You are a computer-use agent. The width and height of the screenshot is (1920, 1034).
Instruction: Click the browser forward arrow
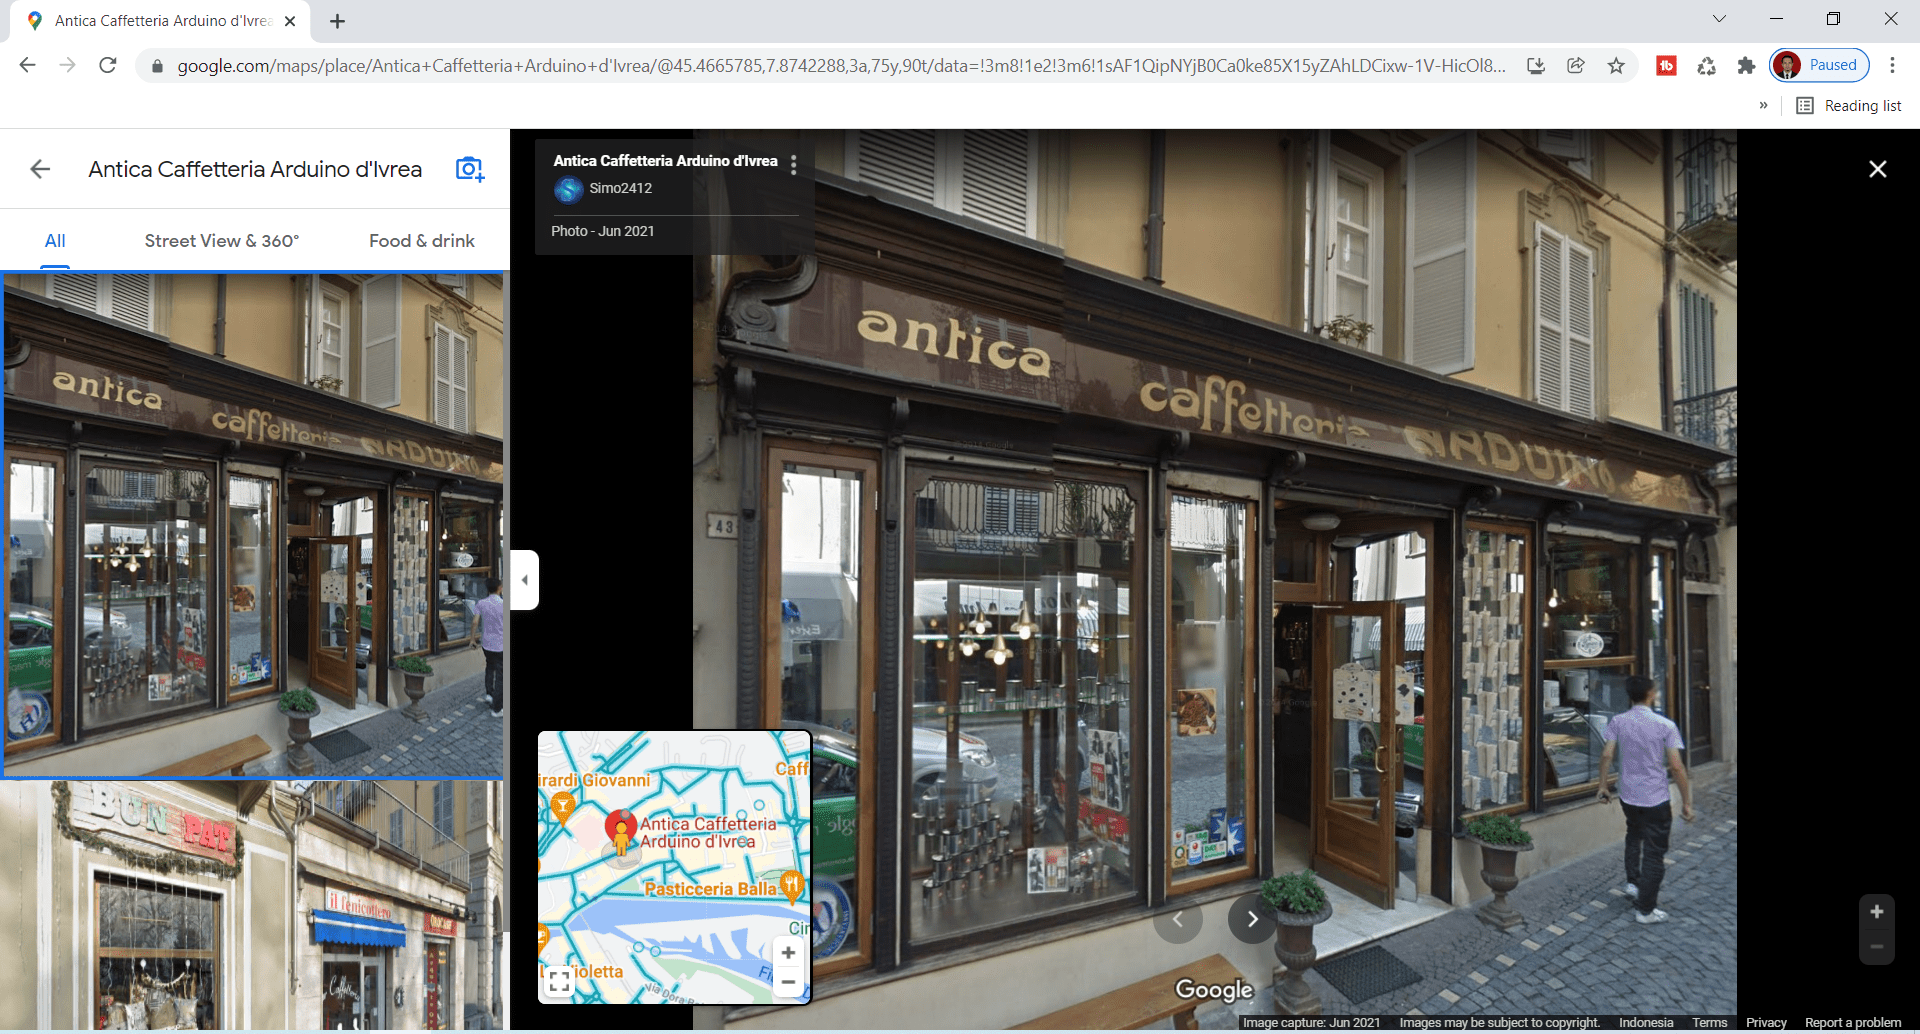click(x=67, y=65)
